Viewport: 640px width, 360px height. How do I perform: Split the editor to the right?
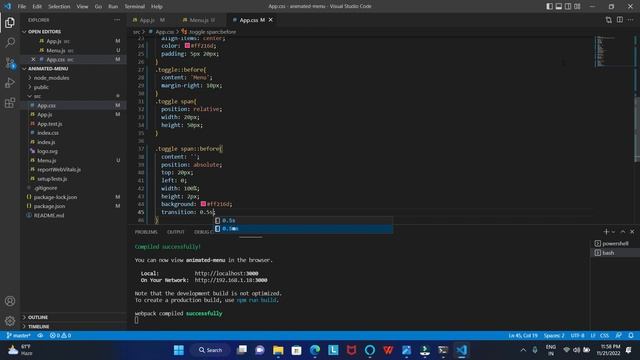620,20
